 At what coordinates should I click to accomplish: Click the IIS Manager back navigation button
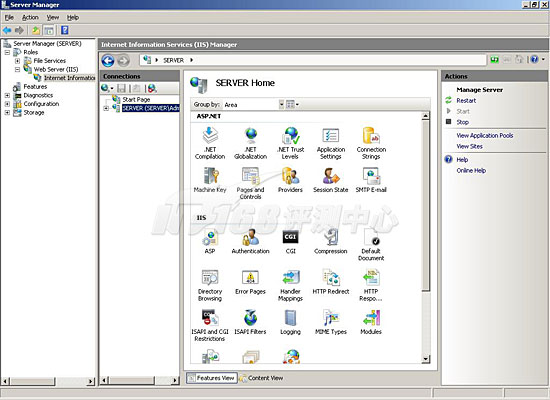(x=108, y=60)
